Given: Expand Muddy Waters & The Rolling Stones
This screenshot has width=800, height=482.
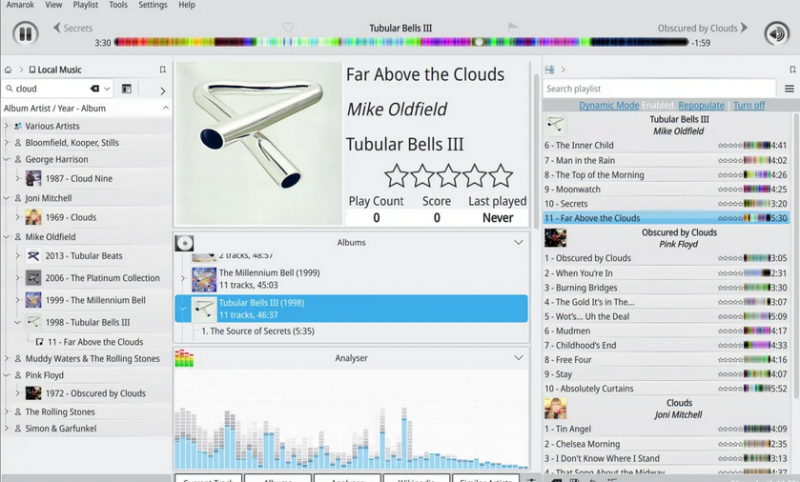Looking at the screenshot, I should click(x=7, y=359).
